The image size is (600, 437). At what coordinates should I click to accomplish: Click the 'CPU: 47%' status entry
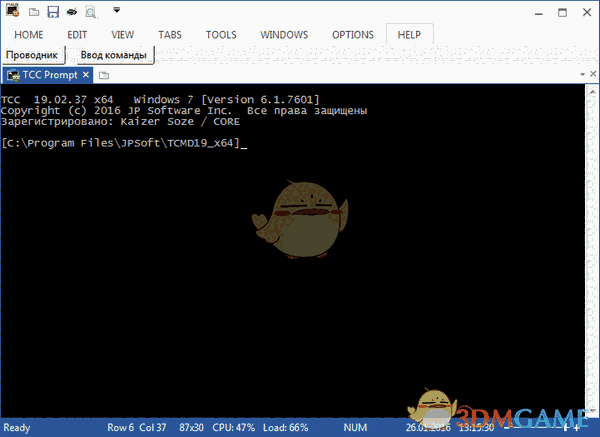[234, 427]
